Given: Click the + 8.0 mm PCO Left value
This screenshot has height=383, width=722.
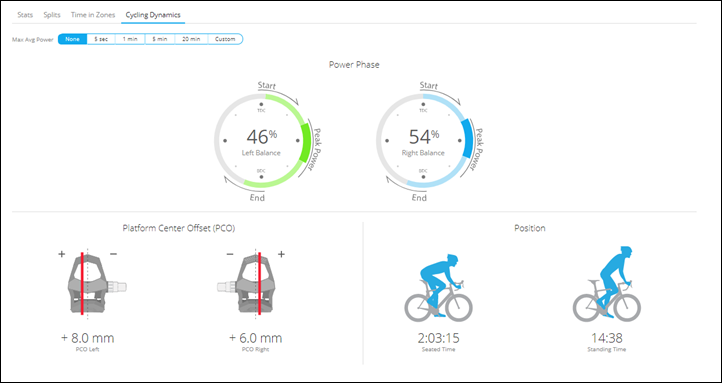Looking at the screenshot, I should (87, 338).
